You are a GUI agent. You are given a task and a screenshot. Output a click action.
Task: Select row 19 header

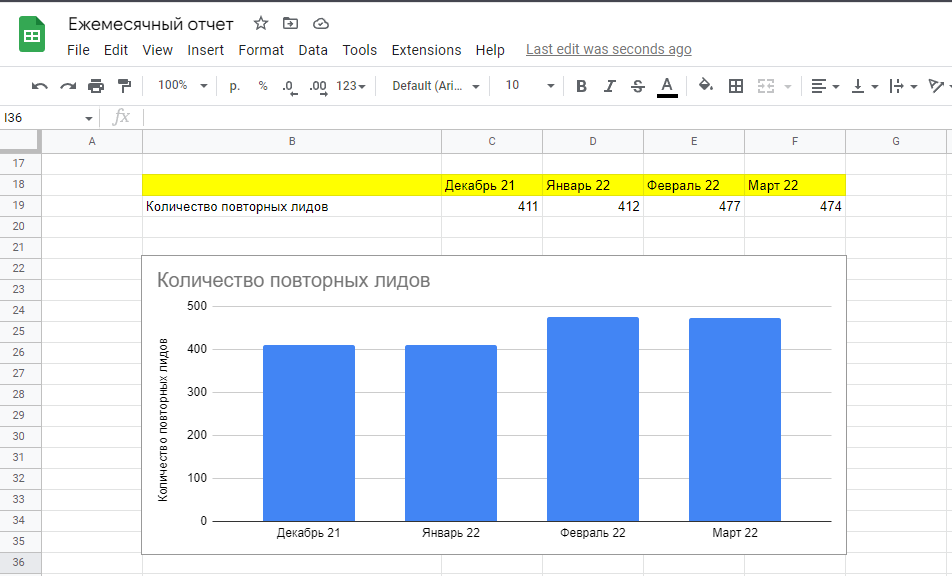(x=19, y=205)
